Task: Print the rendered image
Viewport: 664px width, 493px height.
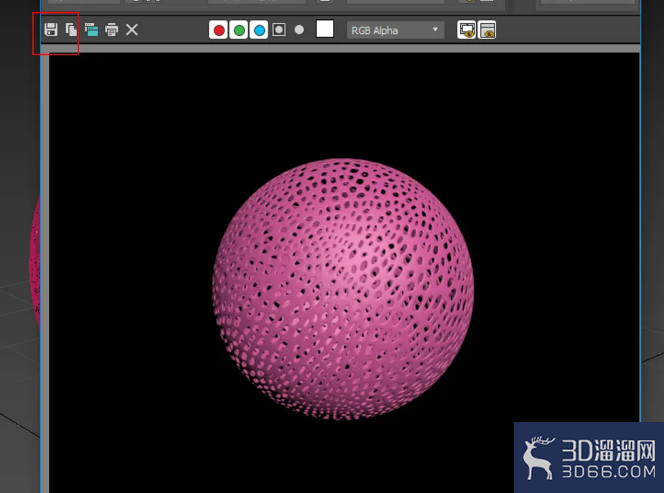Action: tap(112, 30)
